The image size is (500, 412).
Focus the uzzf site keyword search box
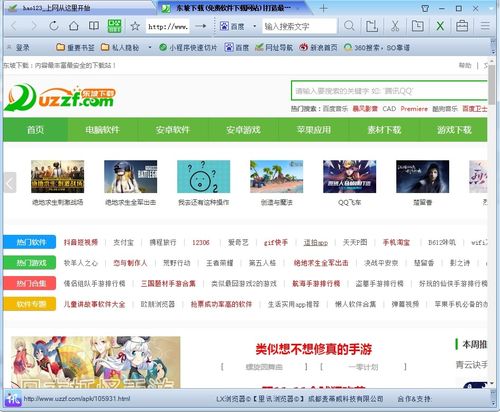pyautogui.click(x=389, y=91)
